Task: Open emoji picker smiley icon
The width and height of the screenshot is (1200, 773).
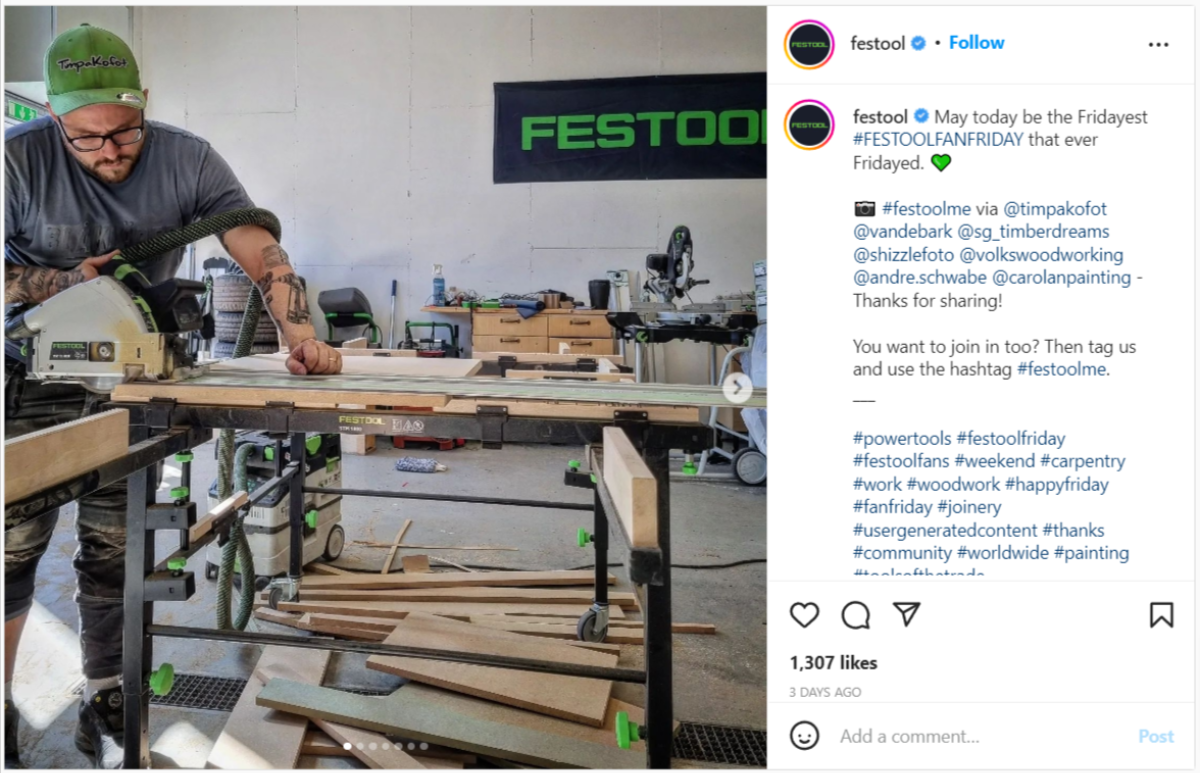Action: tap(805, 736)
